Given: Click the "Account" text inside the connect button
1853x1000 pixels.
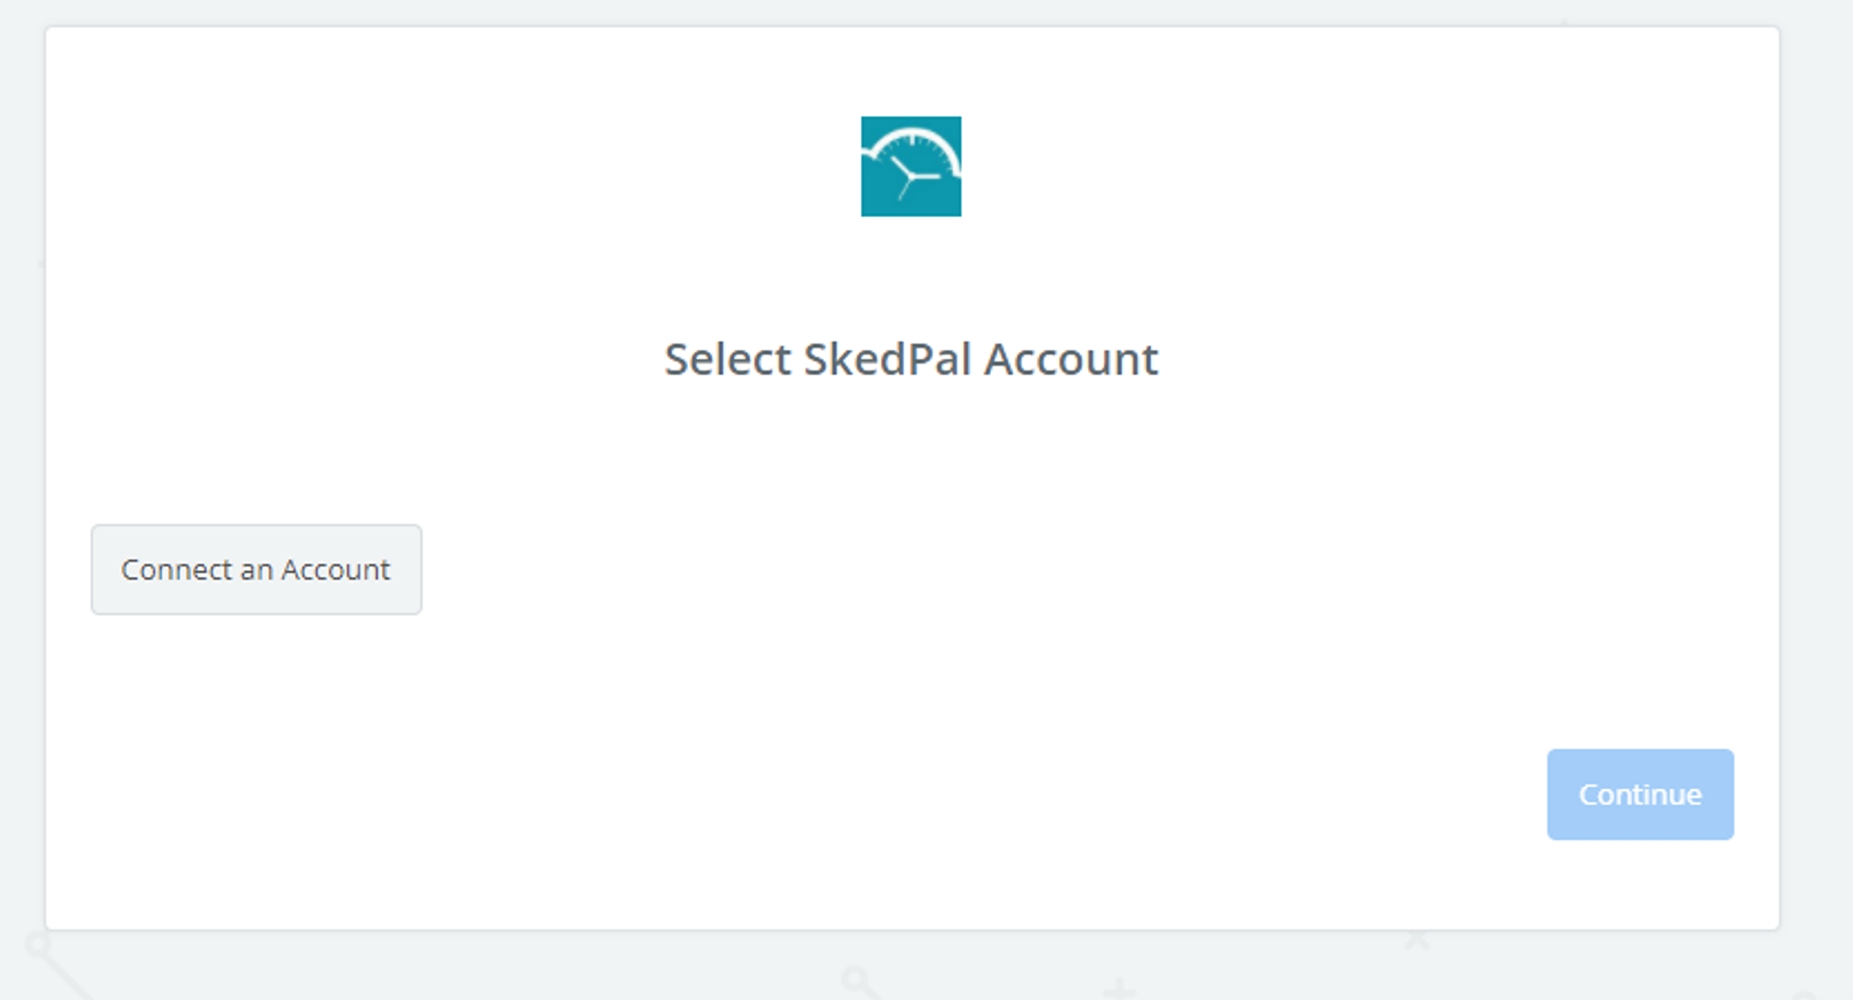Looking at the screenshot, I should [335, 569].
